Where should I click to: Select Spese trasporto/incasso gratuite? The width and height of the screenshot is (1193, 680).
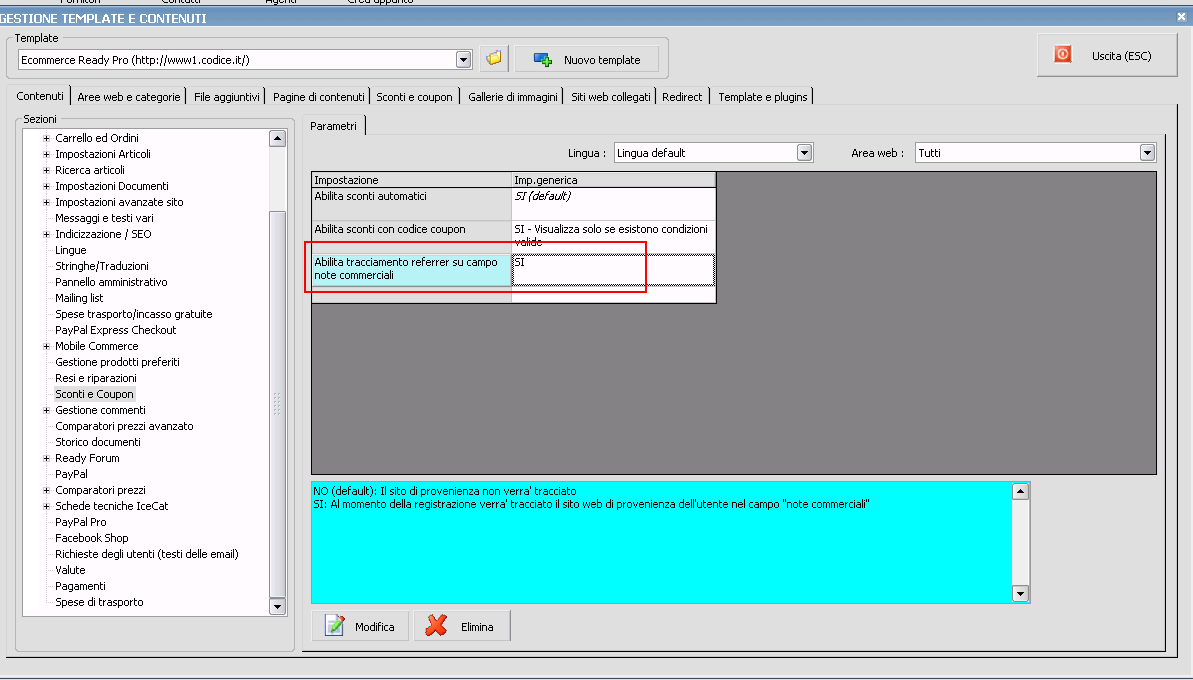(134, 314)
